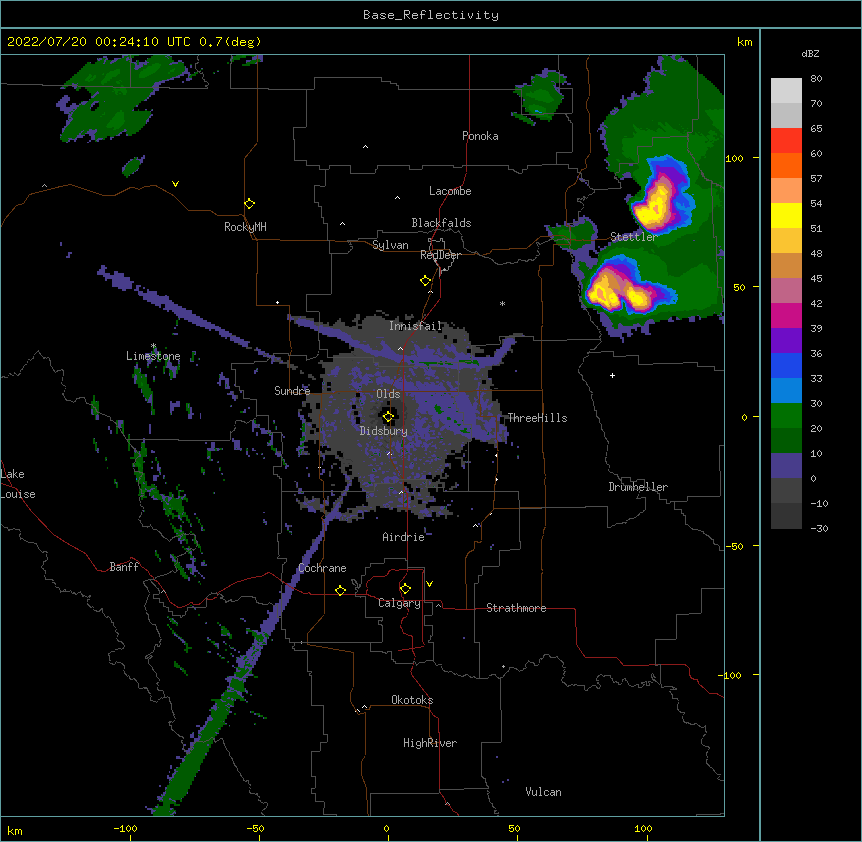Pick the slate purple 0-10 dBZ swatch
862x842 pixels.
pyautogui.click(x=786, y=466)
